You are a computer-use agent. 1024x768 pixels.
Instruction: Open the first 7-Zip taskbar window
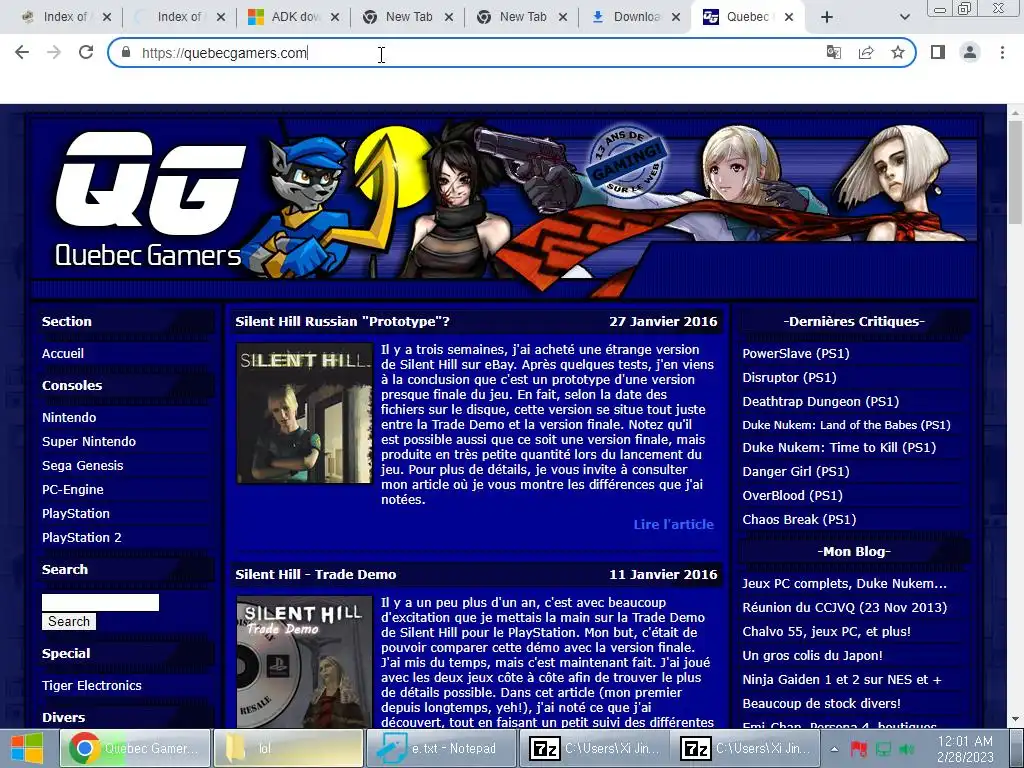[x=595, y=748]
